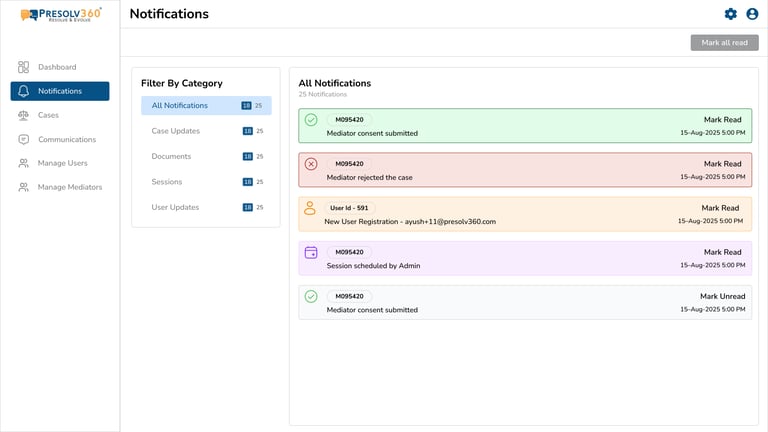768x432 pixels.
Task: Click the red rejected-case X icon
Action: (x=311, y=164)
